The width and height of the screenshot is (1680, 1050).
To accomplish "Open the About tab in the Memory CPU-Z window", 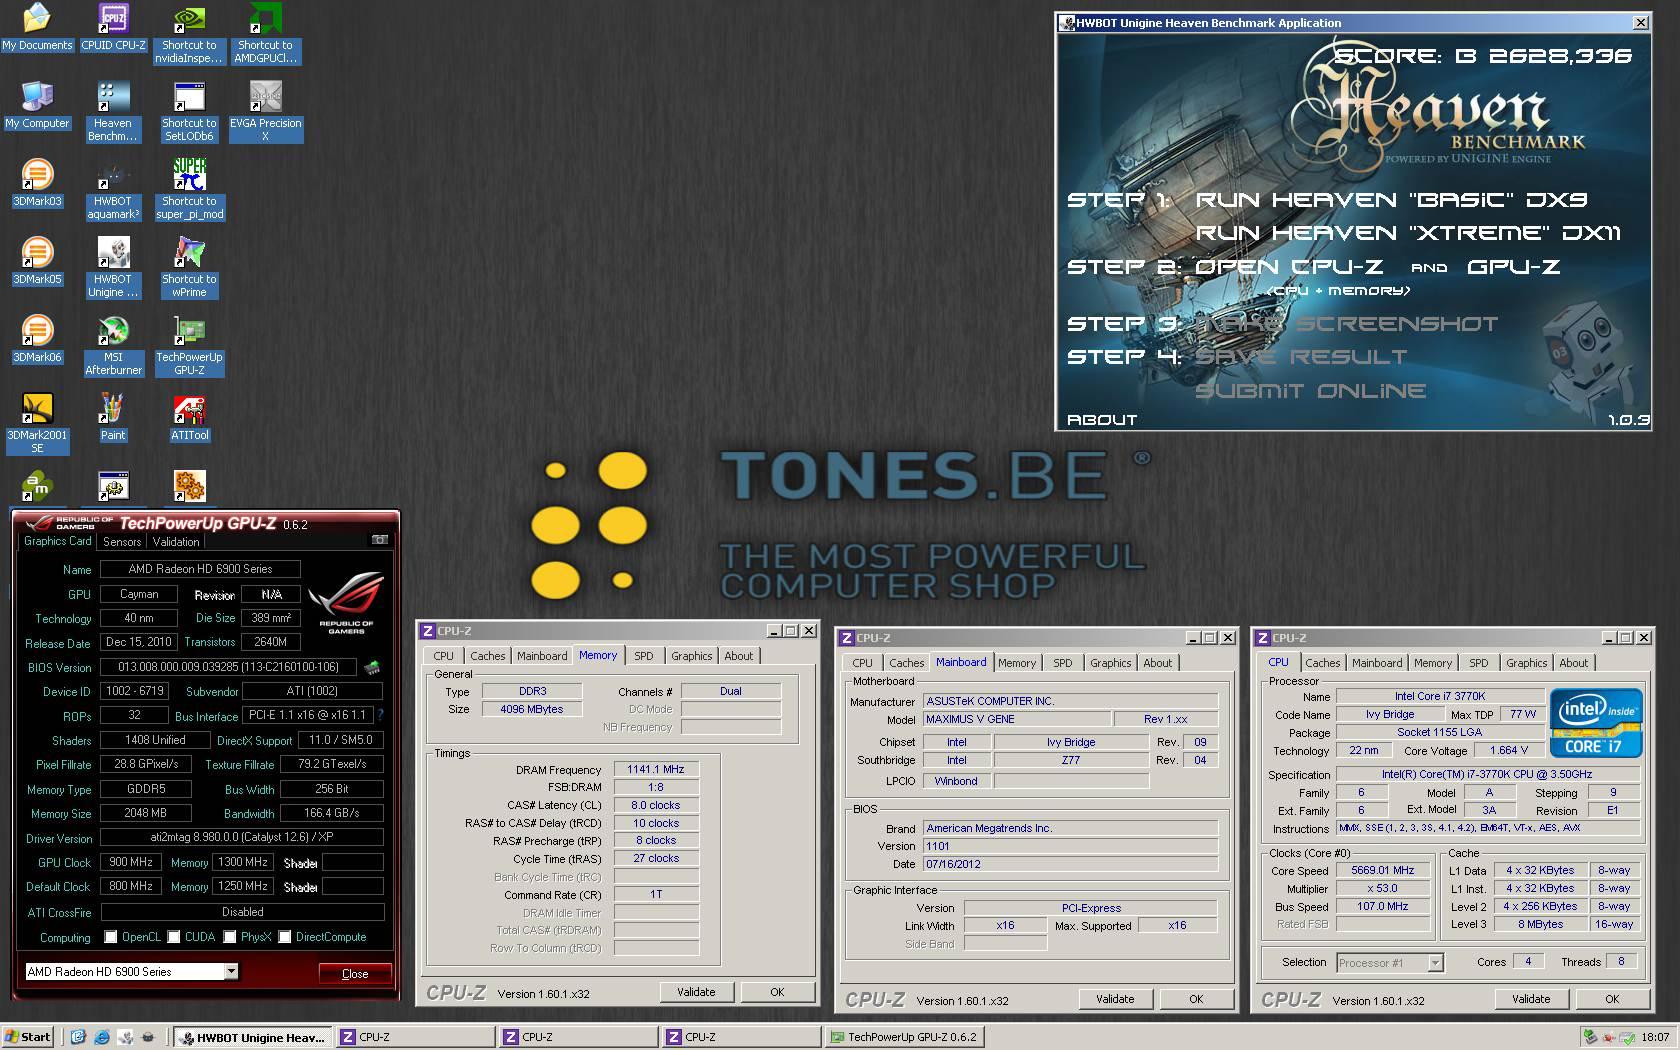I will coord(739,656).
